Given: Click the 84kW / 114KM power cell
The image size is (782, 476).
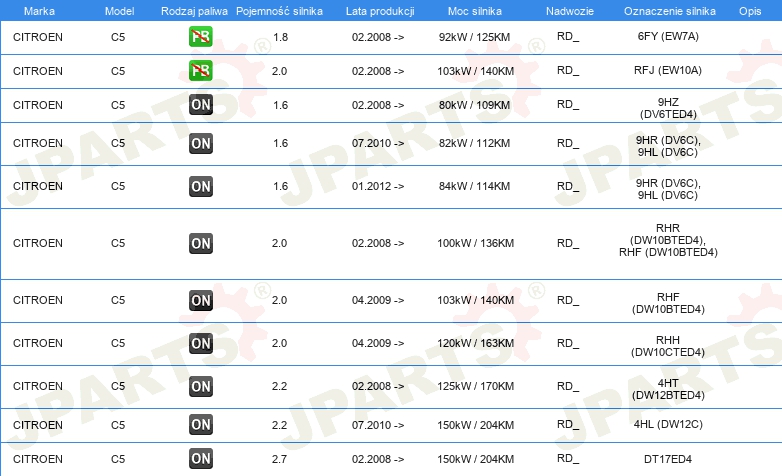Looking at the screenshot, I should [474, 186].
